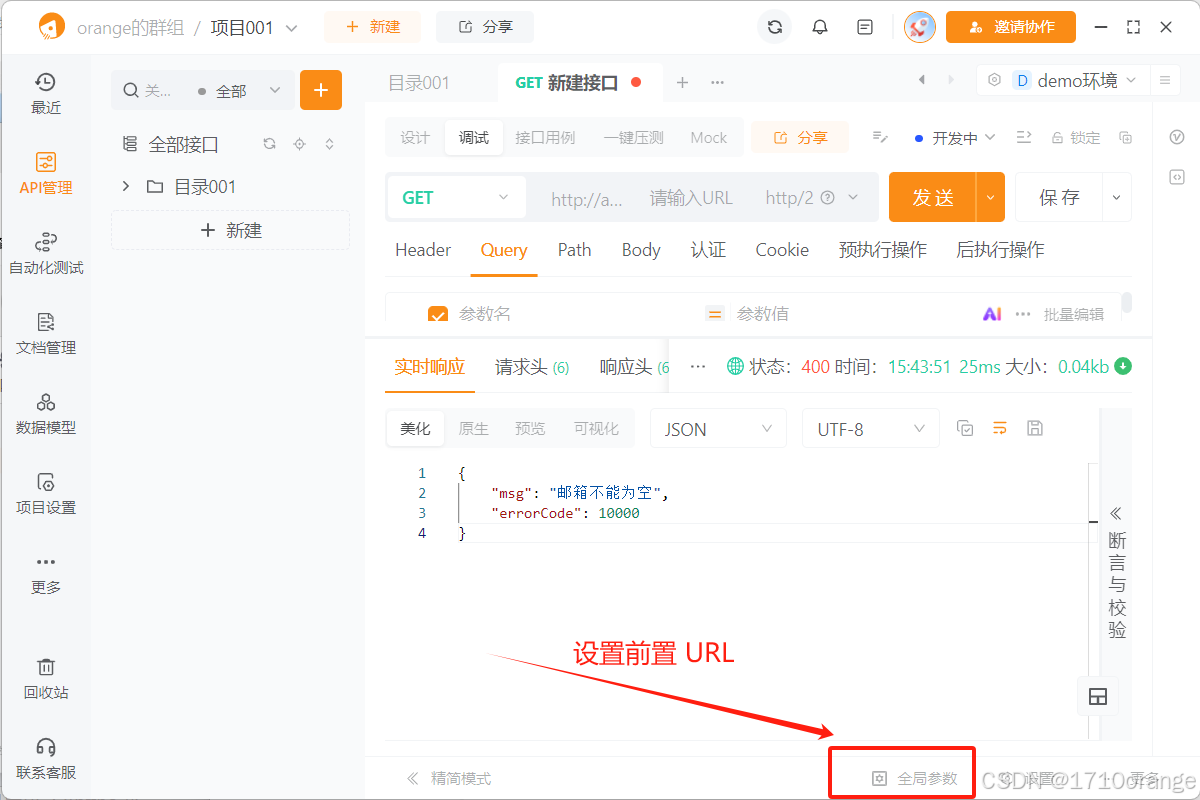Open 项目设置 in the sidebar
1200x800 pixels.
point(46,494)
